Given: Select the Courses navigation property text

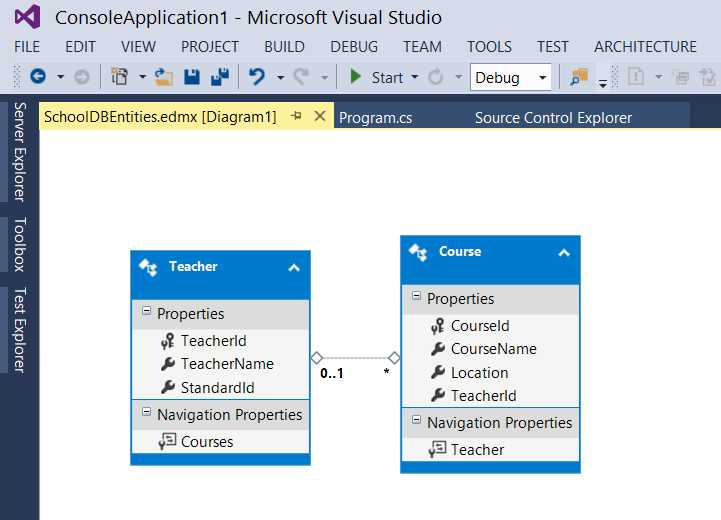Looking at the screenshot, I should click(207, 442).
